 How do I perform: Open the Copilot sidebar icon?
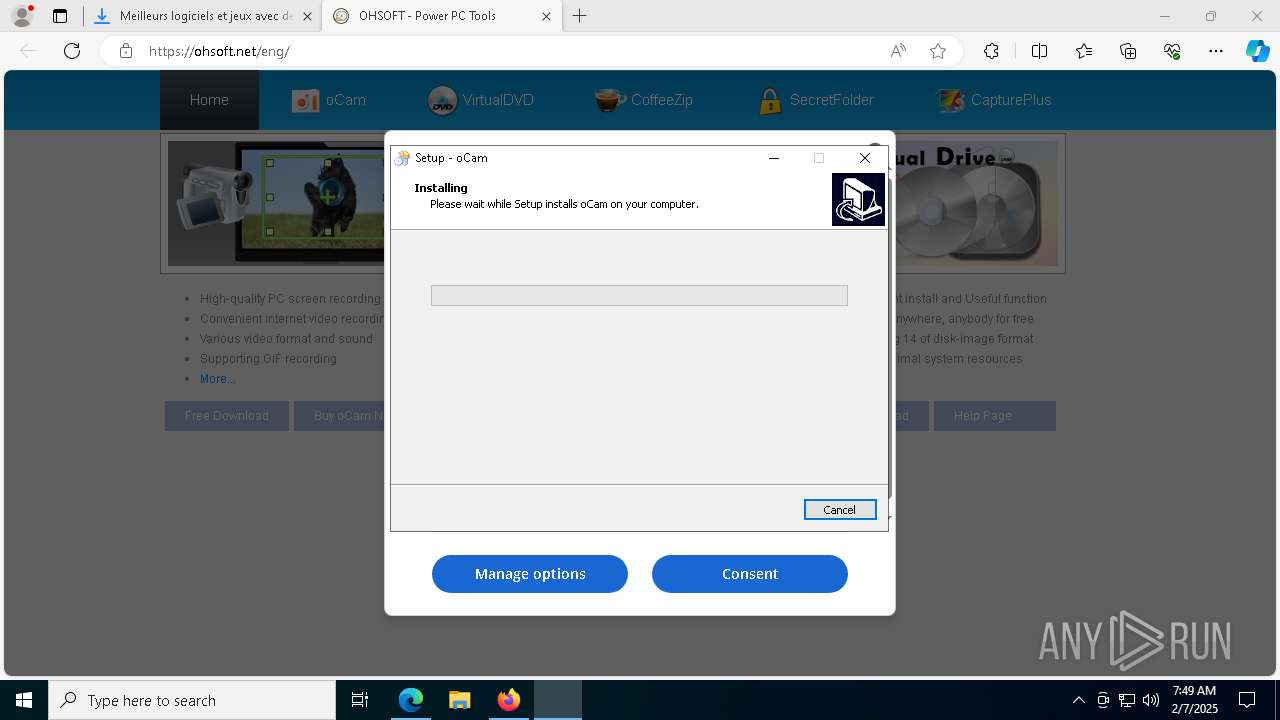1257,51
